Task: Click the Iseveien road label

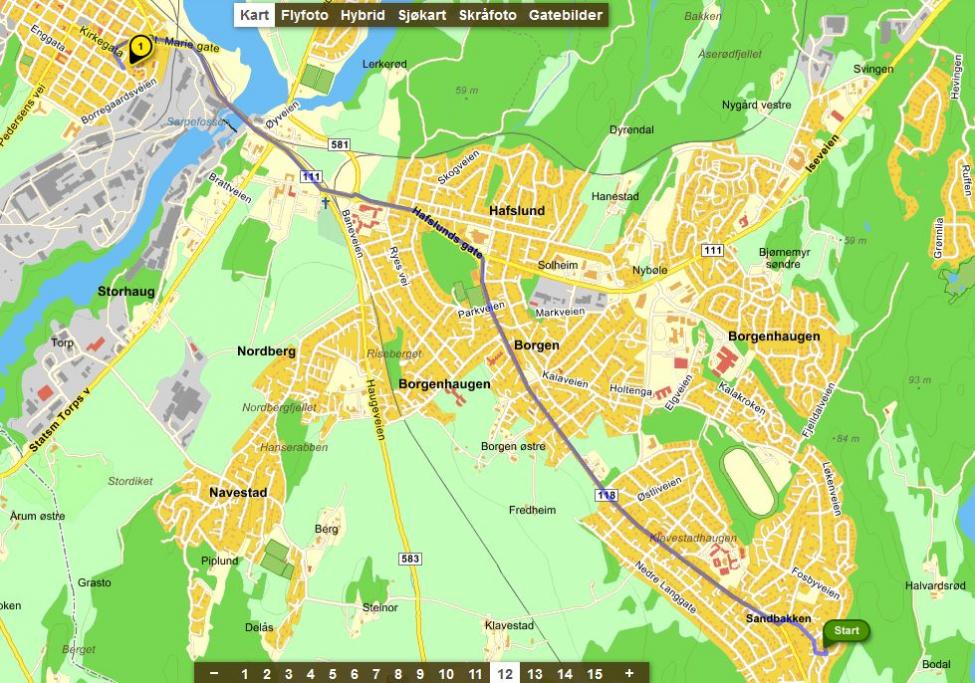Action: click(822, 153)
